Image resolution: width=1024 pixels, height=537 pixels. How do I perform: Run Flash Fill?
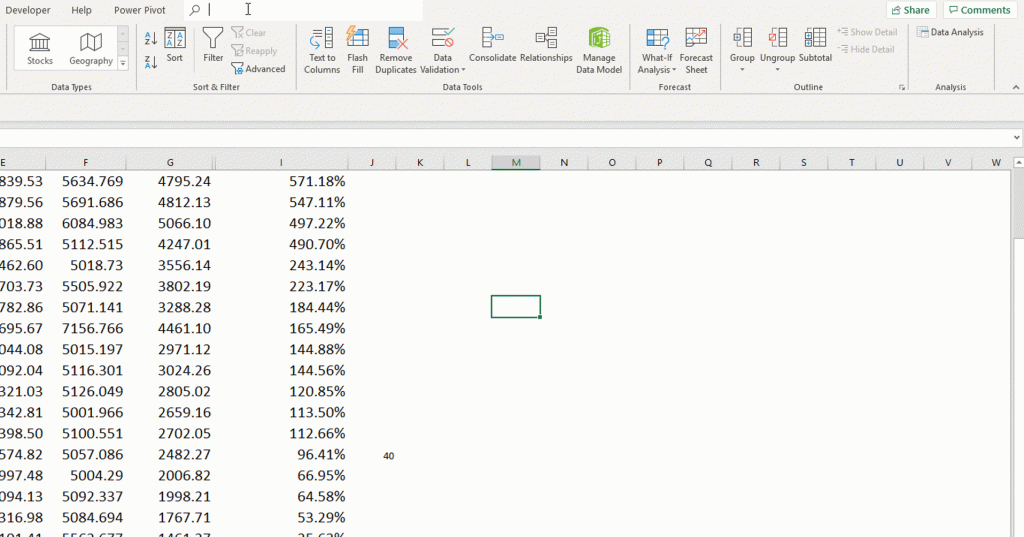357,51
